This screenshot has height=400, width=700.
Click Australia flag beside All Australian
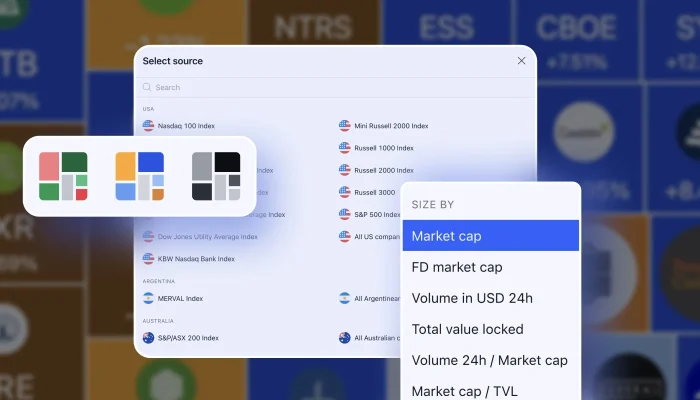pyautogui.click(x=345, y=338)
